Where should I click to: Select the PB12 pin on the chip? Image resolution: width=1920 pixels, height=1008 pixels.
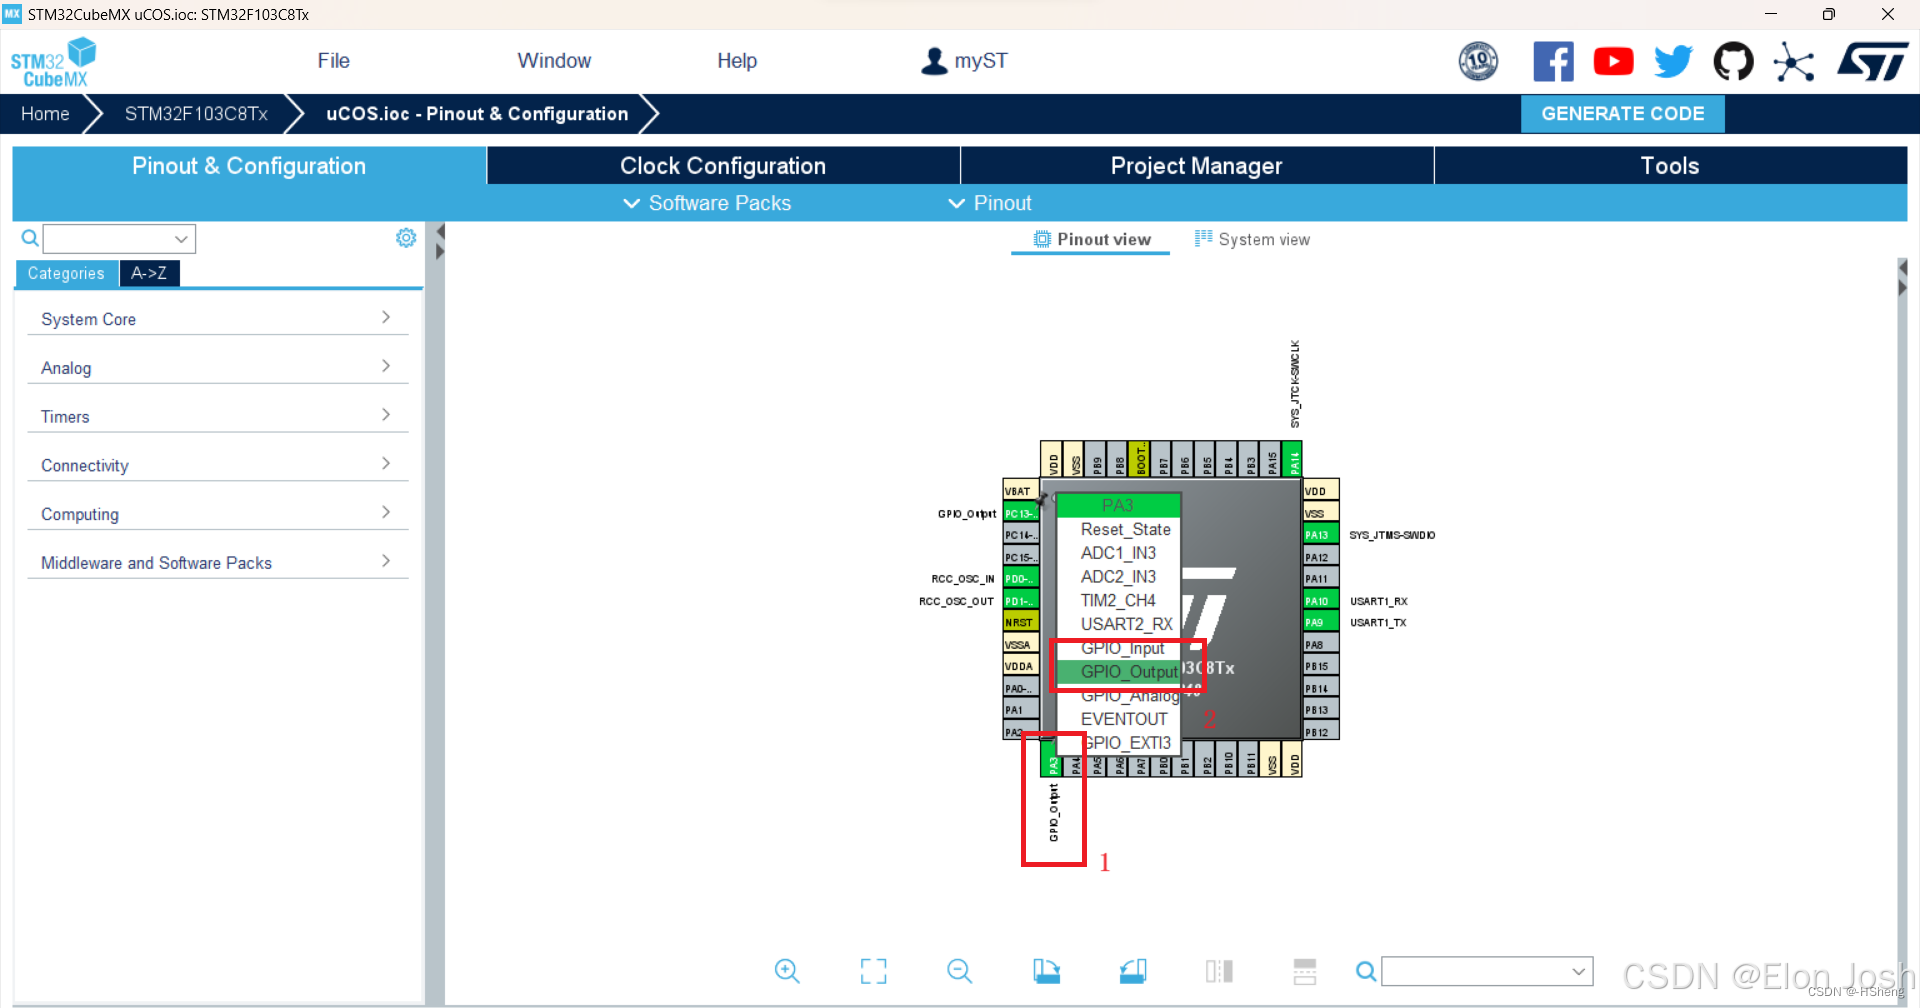click(1321, 732)
